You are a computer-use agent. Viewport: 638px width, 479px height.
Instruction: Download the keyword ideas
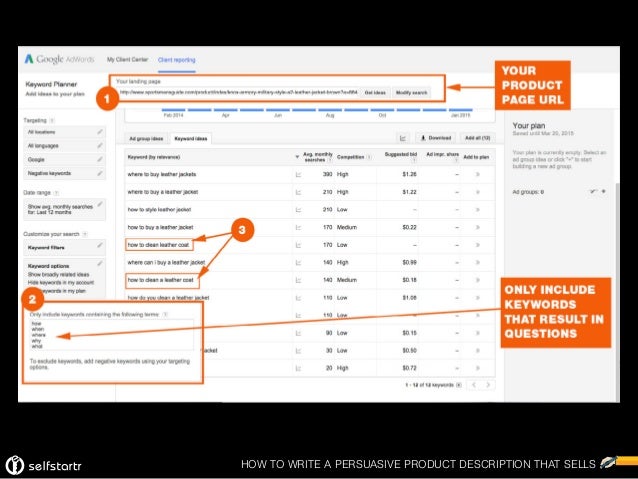click(x=436, y=138)
